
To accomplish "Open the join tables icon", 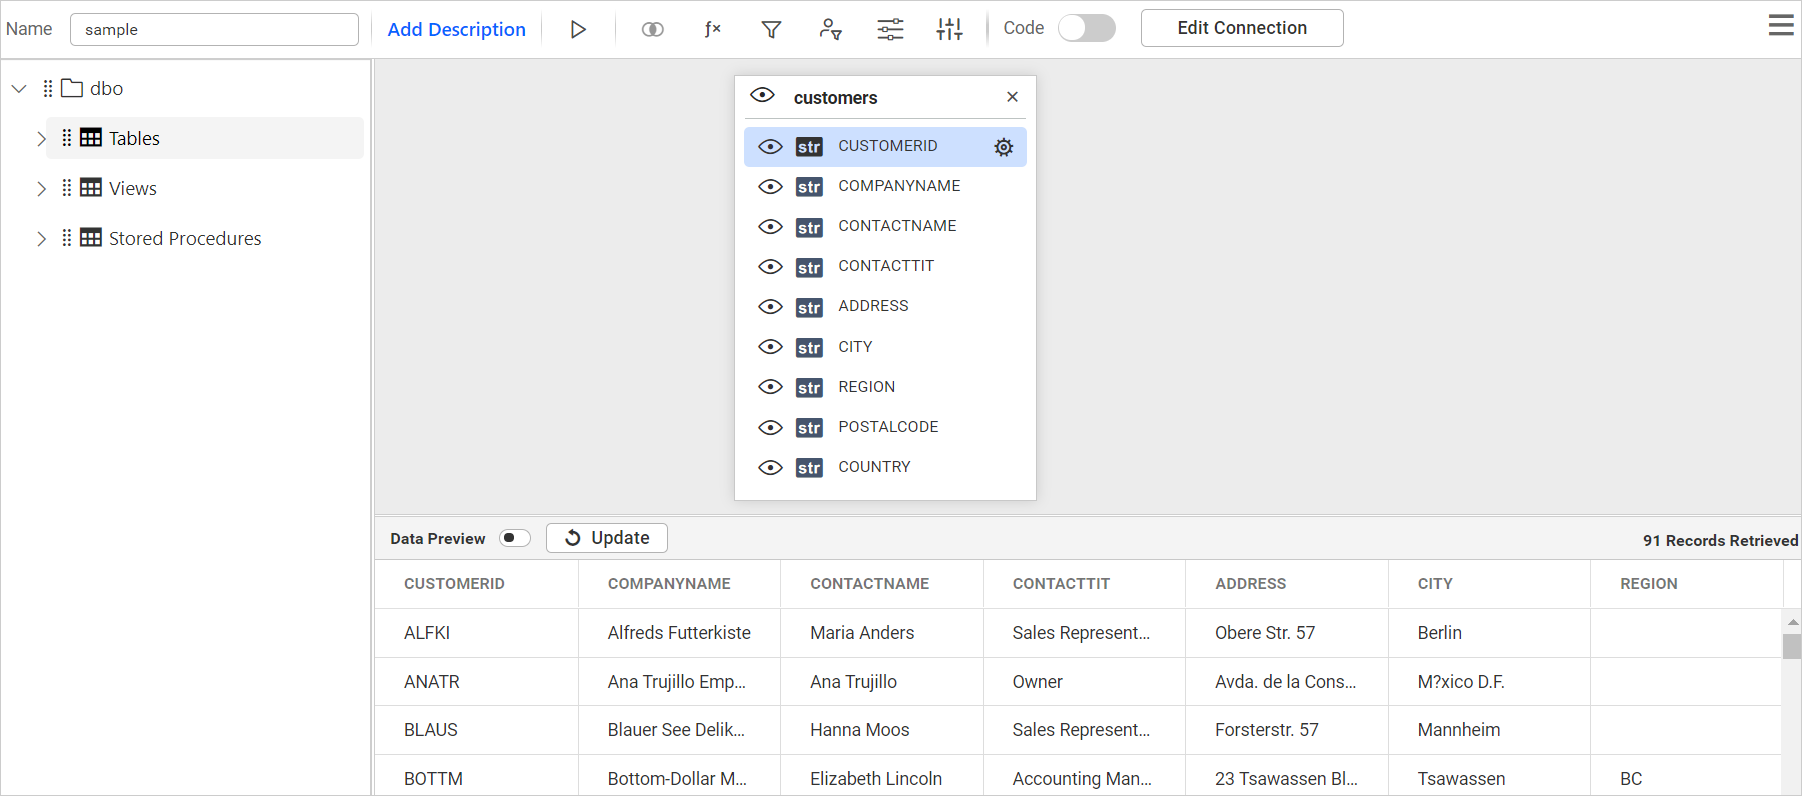I will [652, 29].
